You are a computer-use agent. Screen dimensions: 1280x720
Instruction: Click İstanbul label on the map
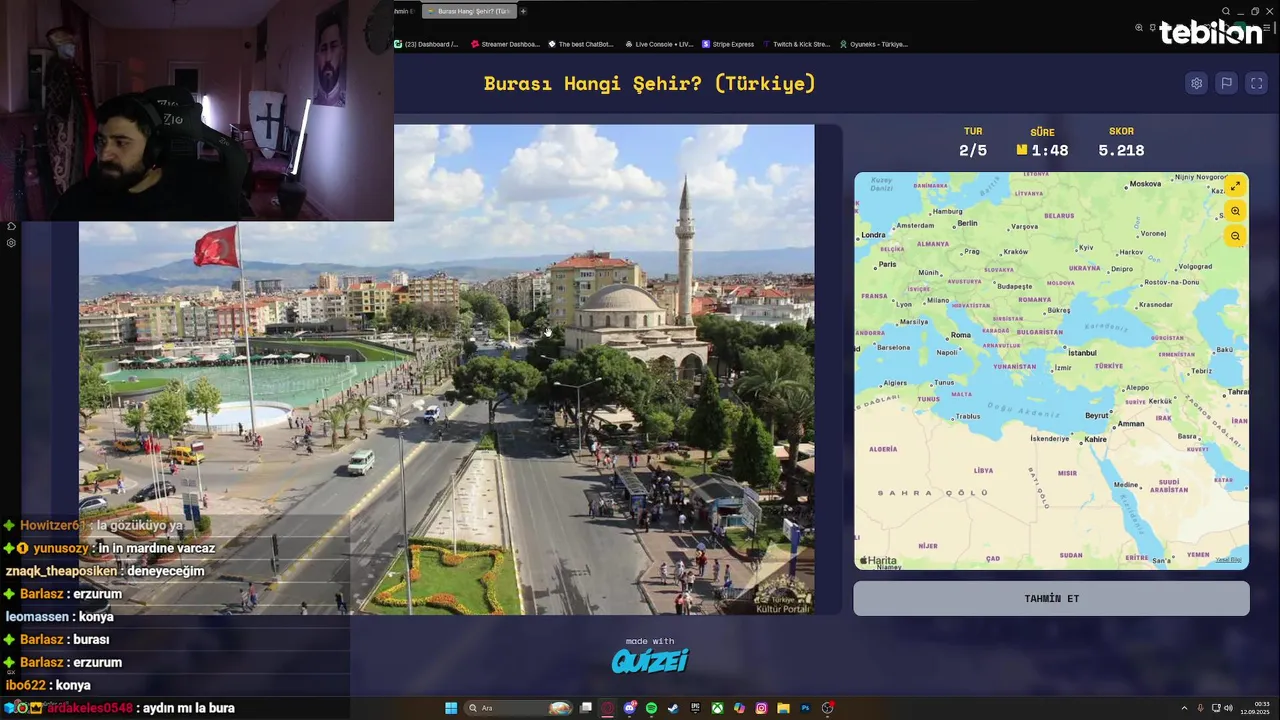pos(1082,353)
